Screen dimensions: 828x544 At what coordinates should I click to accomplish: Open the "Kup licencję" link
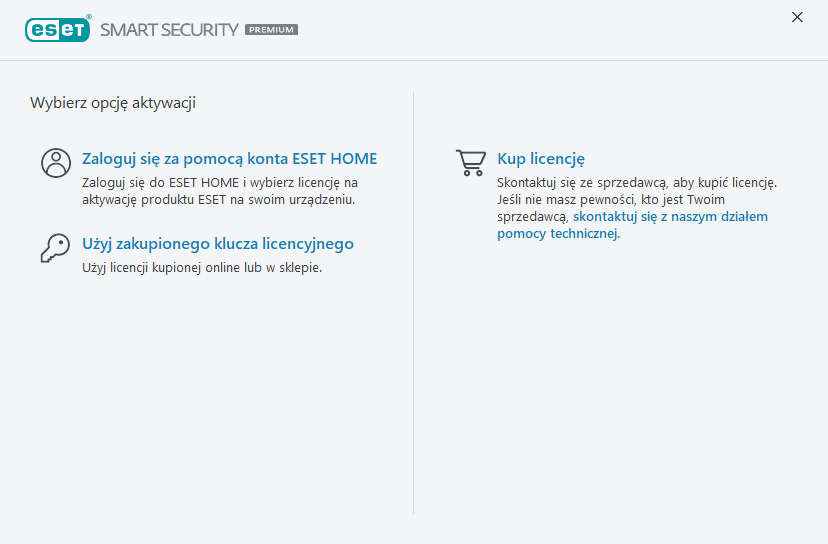coord(540,159)
